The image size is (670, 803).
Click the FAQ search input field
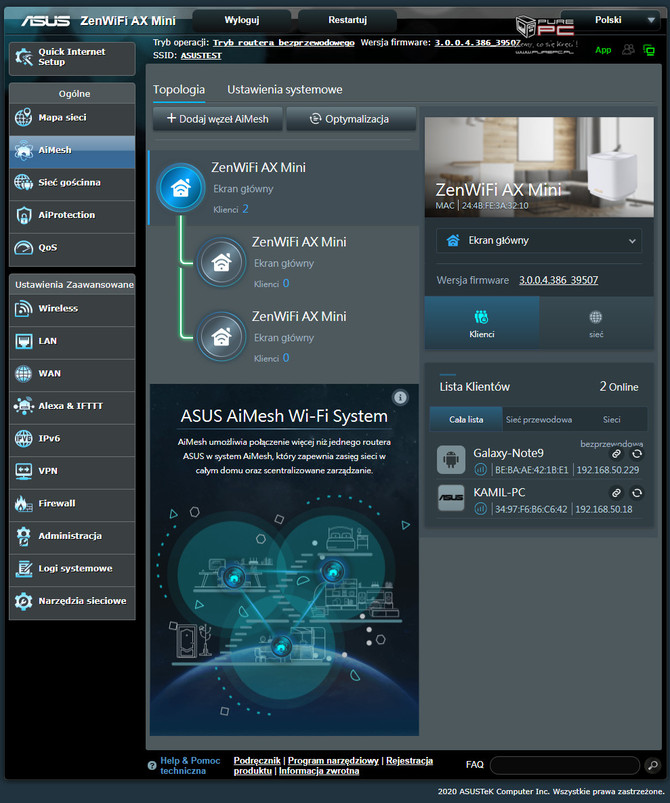coord(565,765)
